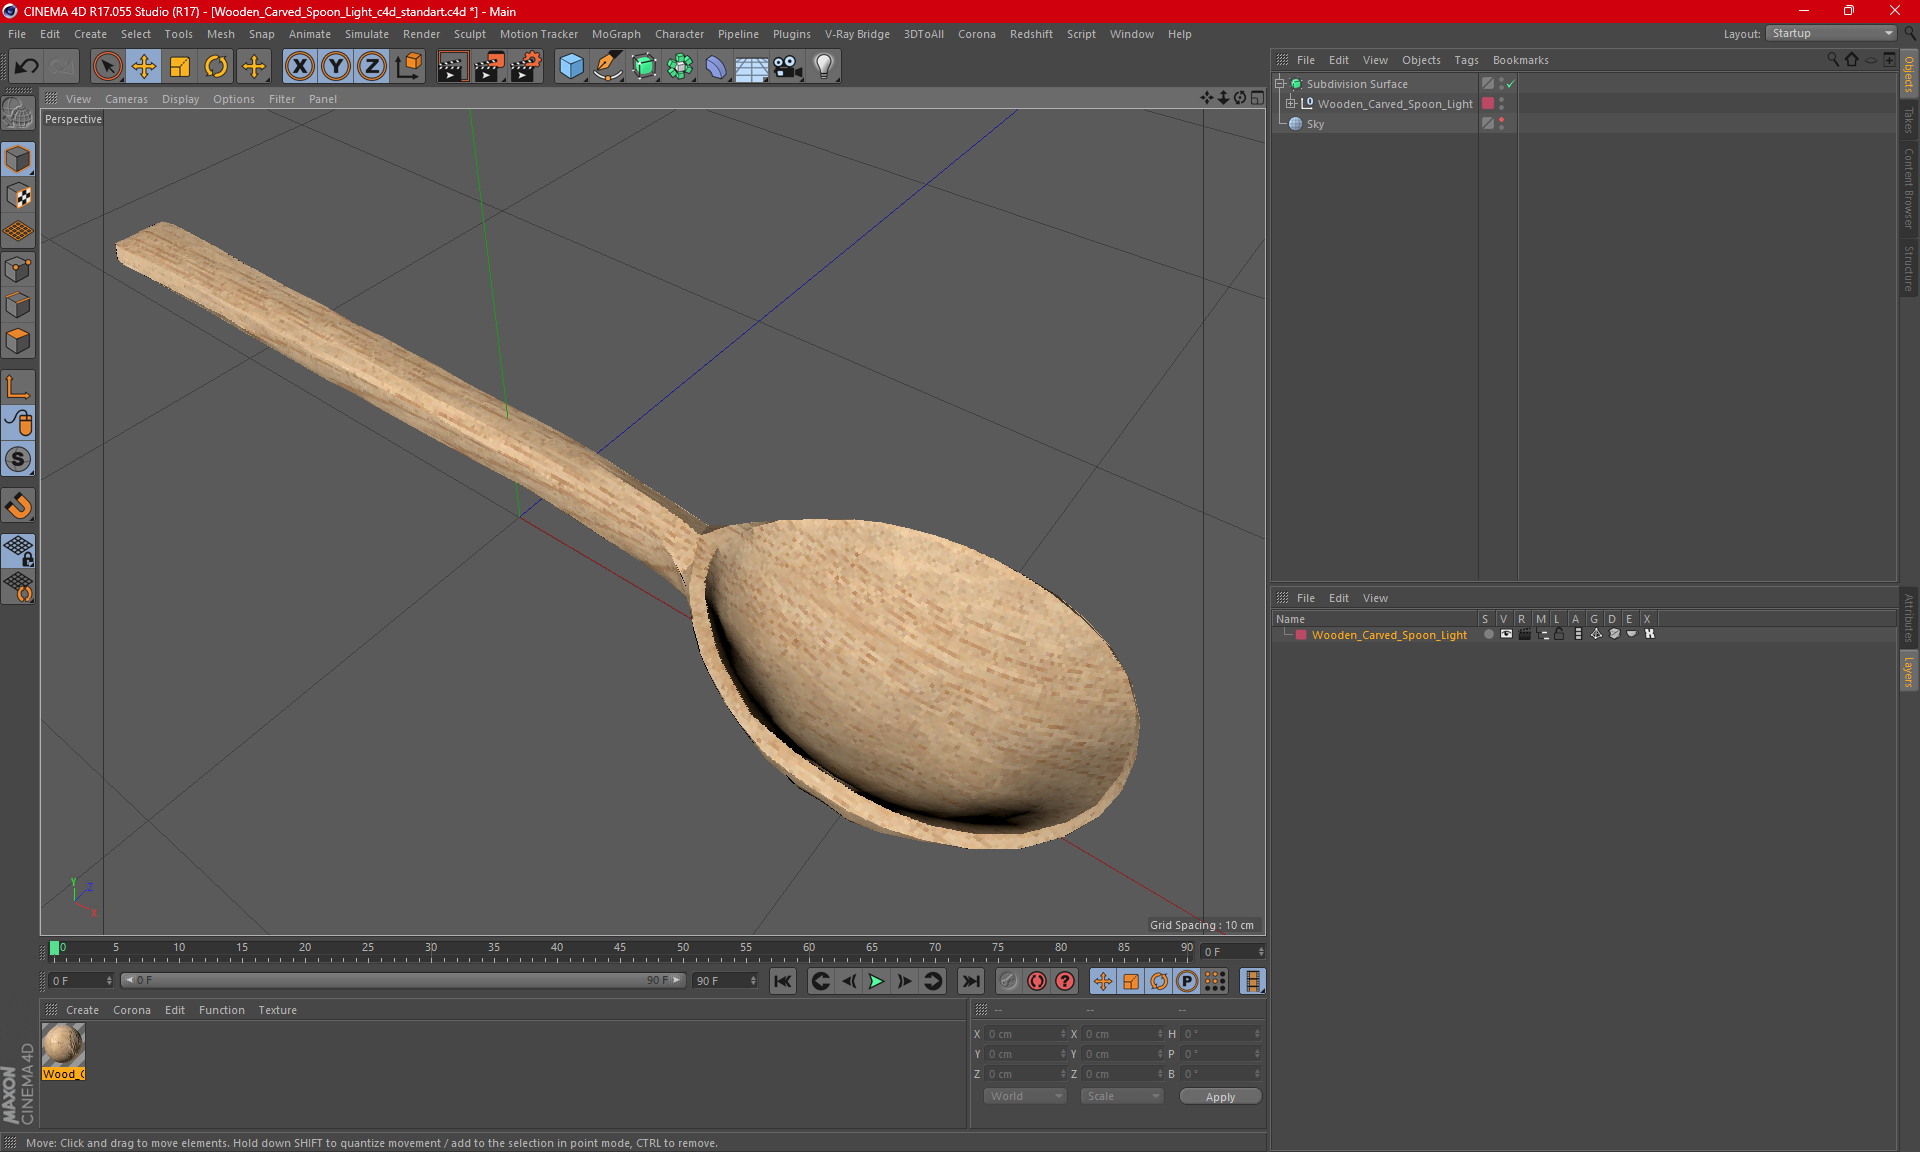This screenshot has height=1152, width=1920.
Task: Toggle the coordinate system icon
Action: pyautogui.click(x=409, y=67)
